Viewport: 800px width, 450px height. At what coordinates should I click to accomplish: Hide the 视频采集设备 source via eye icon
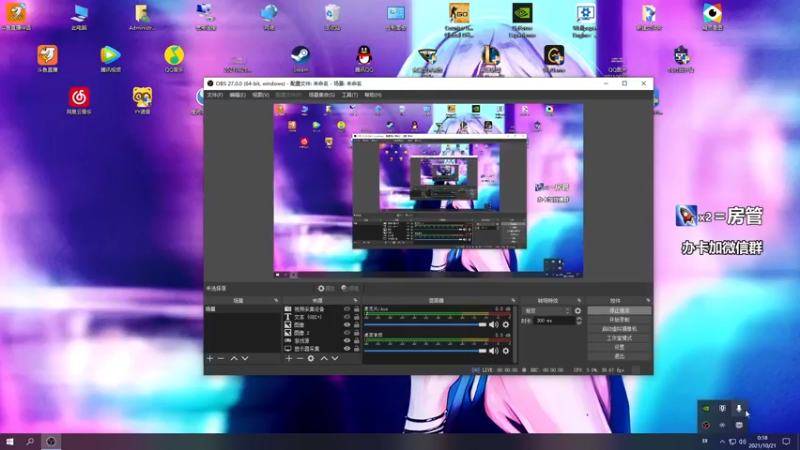click(x=347, y=310)
